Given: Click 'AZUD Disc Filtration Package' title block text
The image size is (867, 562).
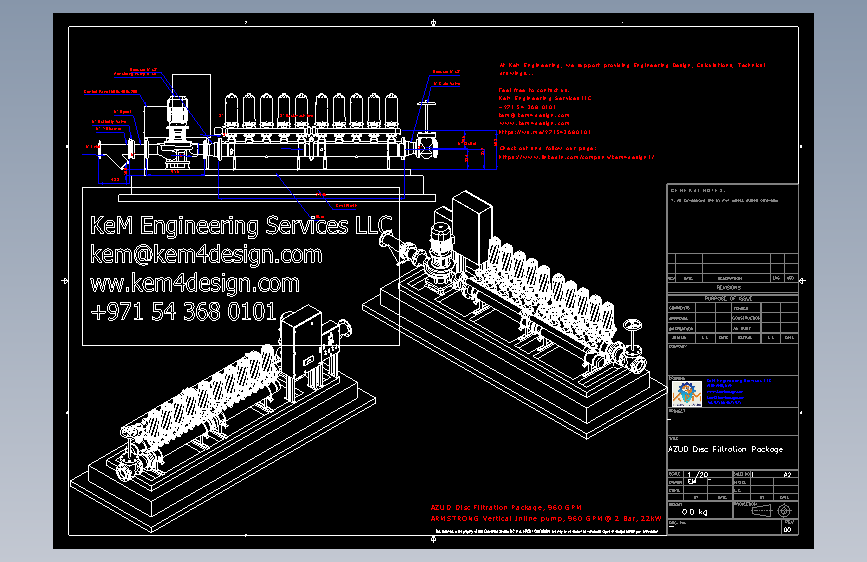Looking at the screenshot, I should point(725,449).
